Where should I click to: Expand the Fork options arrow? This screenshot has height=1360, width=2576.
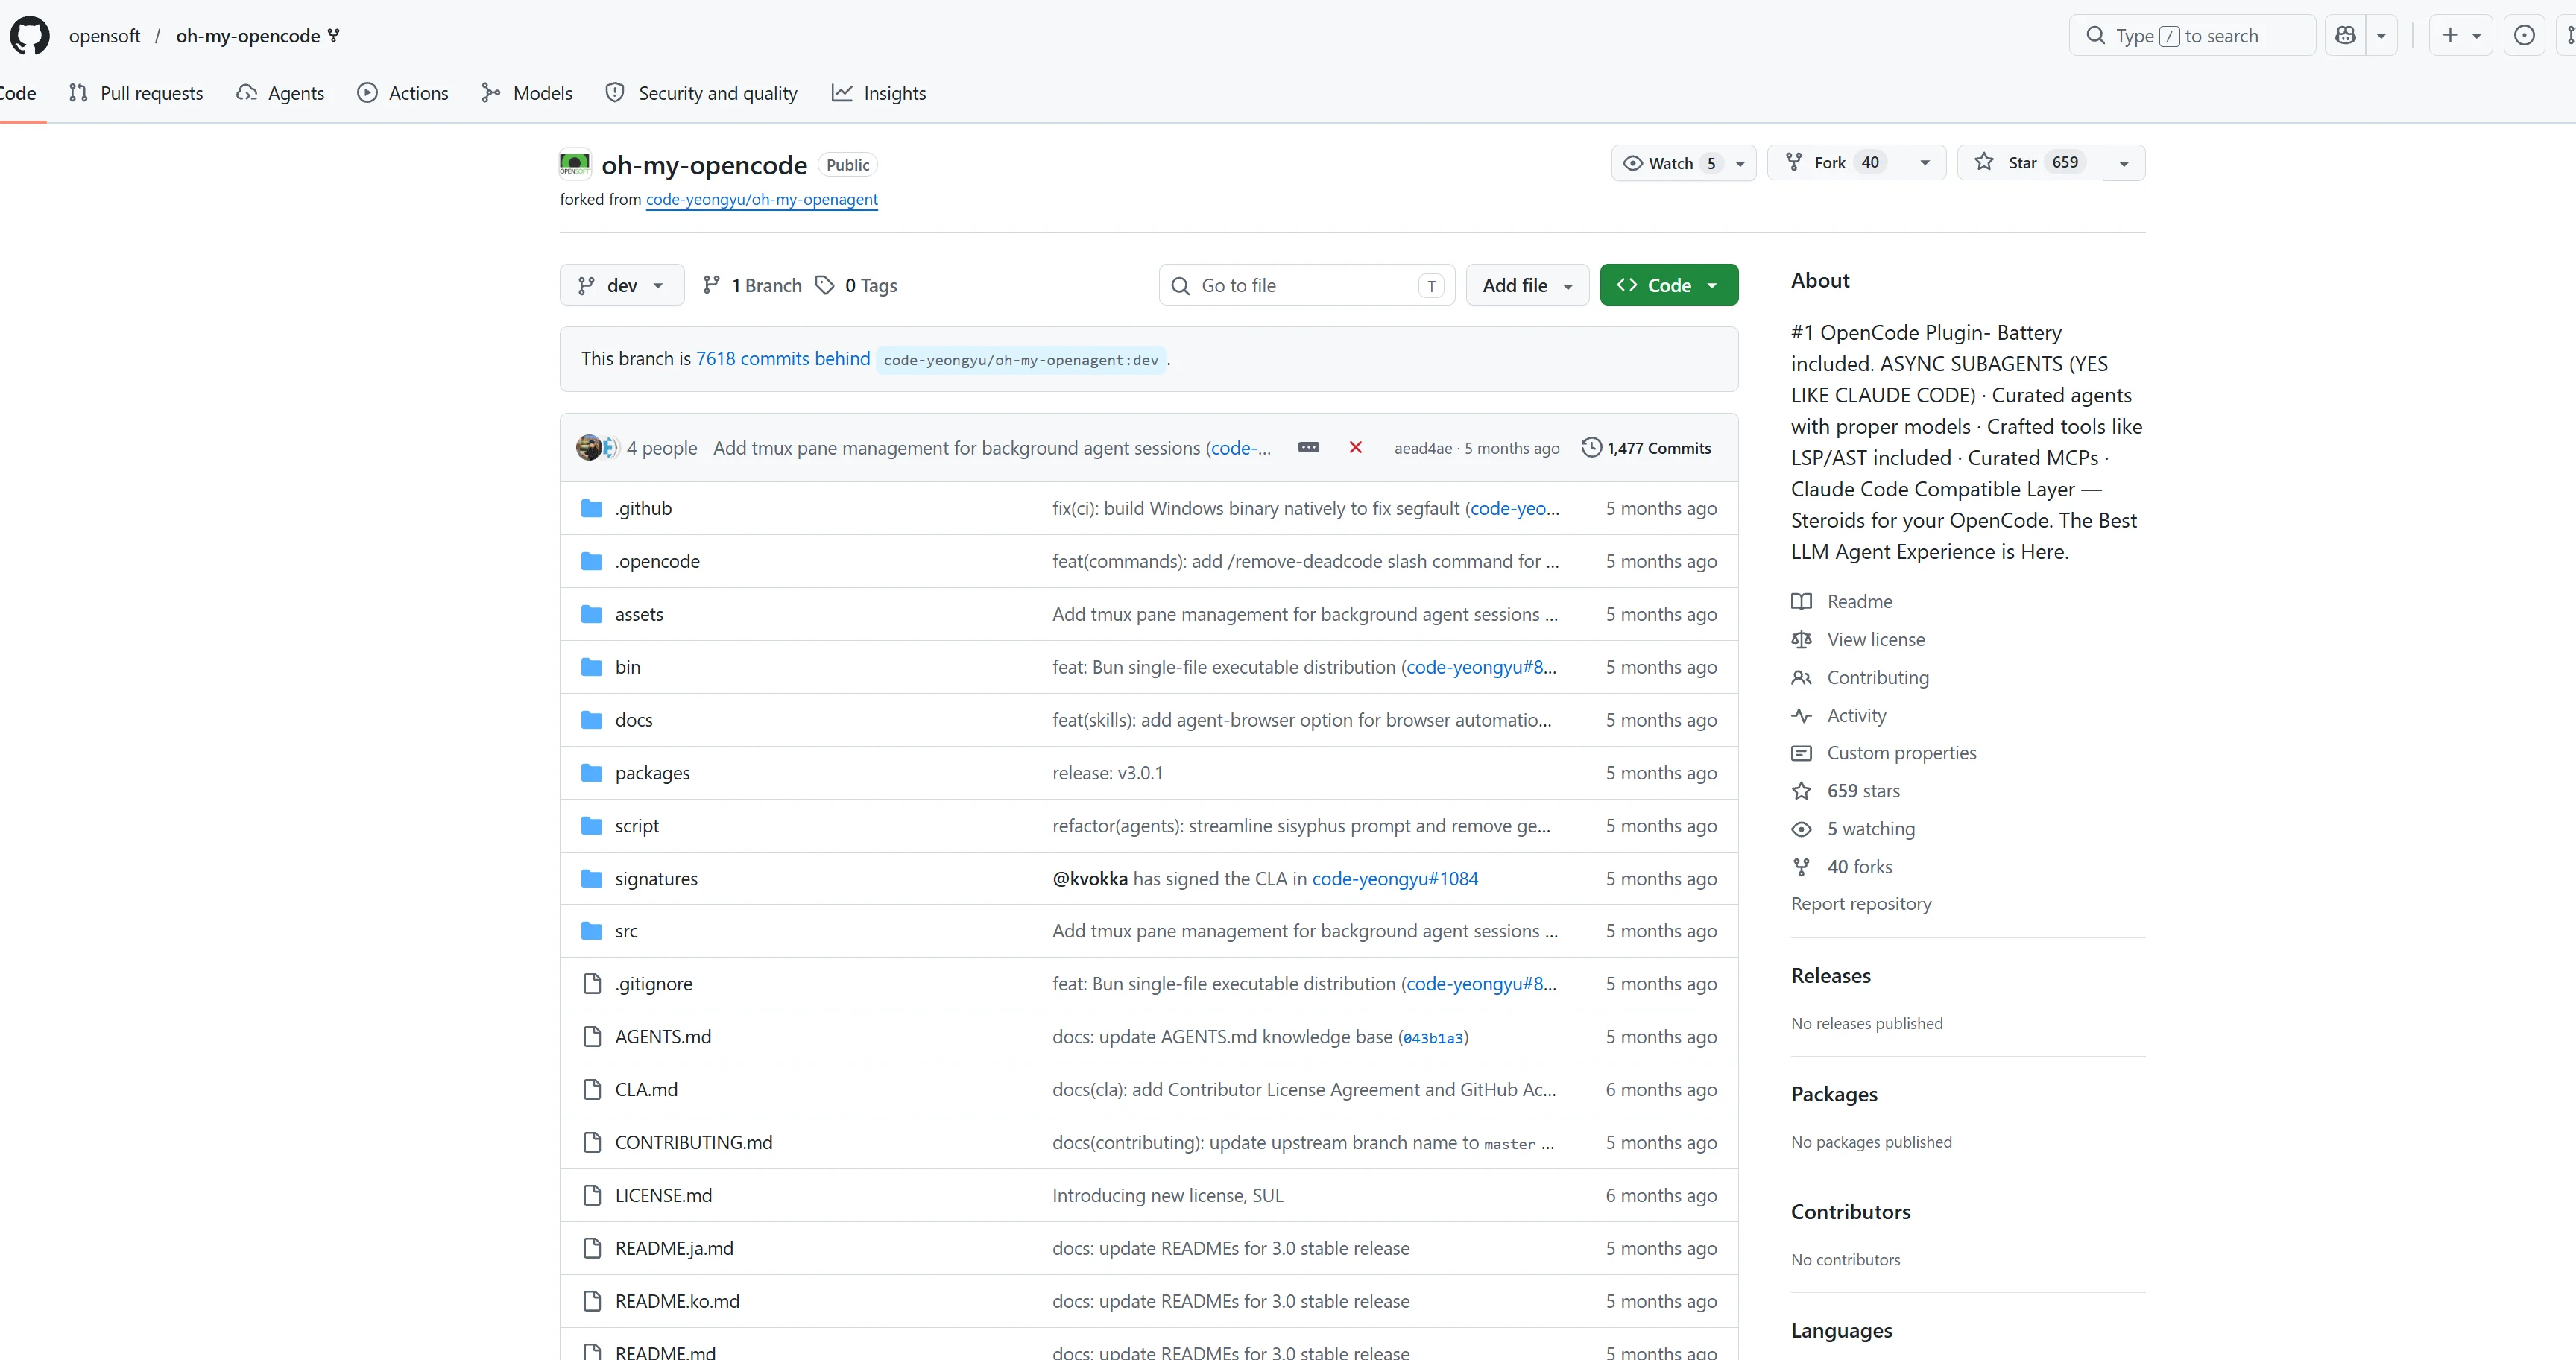click(x=1925, y=163)
